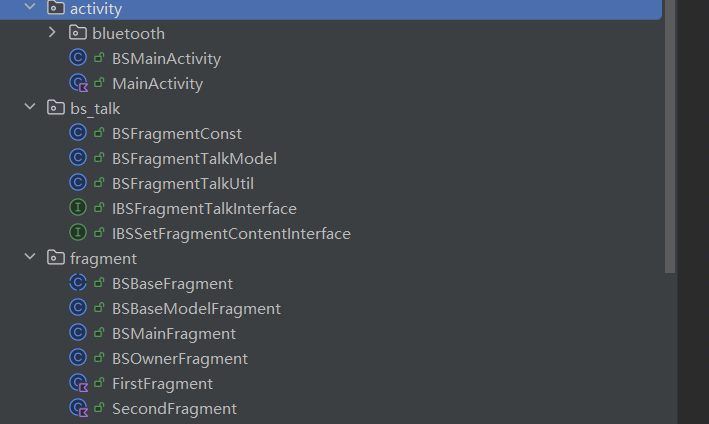Screen dimensions: 709x424
Task: Click the SecondFragment Kotlin class icon
Action: point(78,409)
